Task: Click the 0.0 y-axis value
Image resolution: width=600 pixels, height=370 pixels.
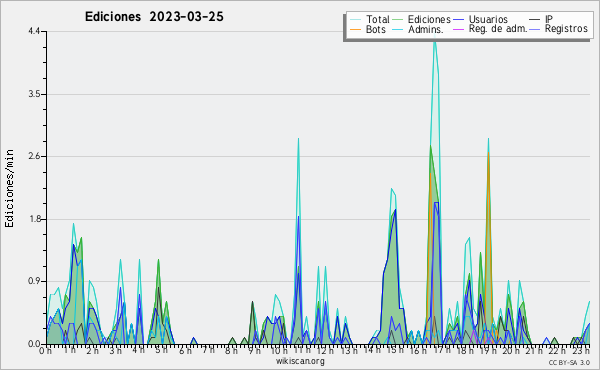Action: (x=34, y=344)
